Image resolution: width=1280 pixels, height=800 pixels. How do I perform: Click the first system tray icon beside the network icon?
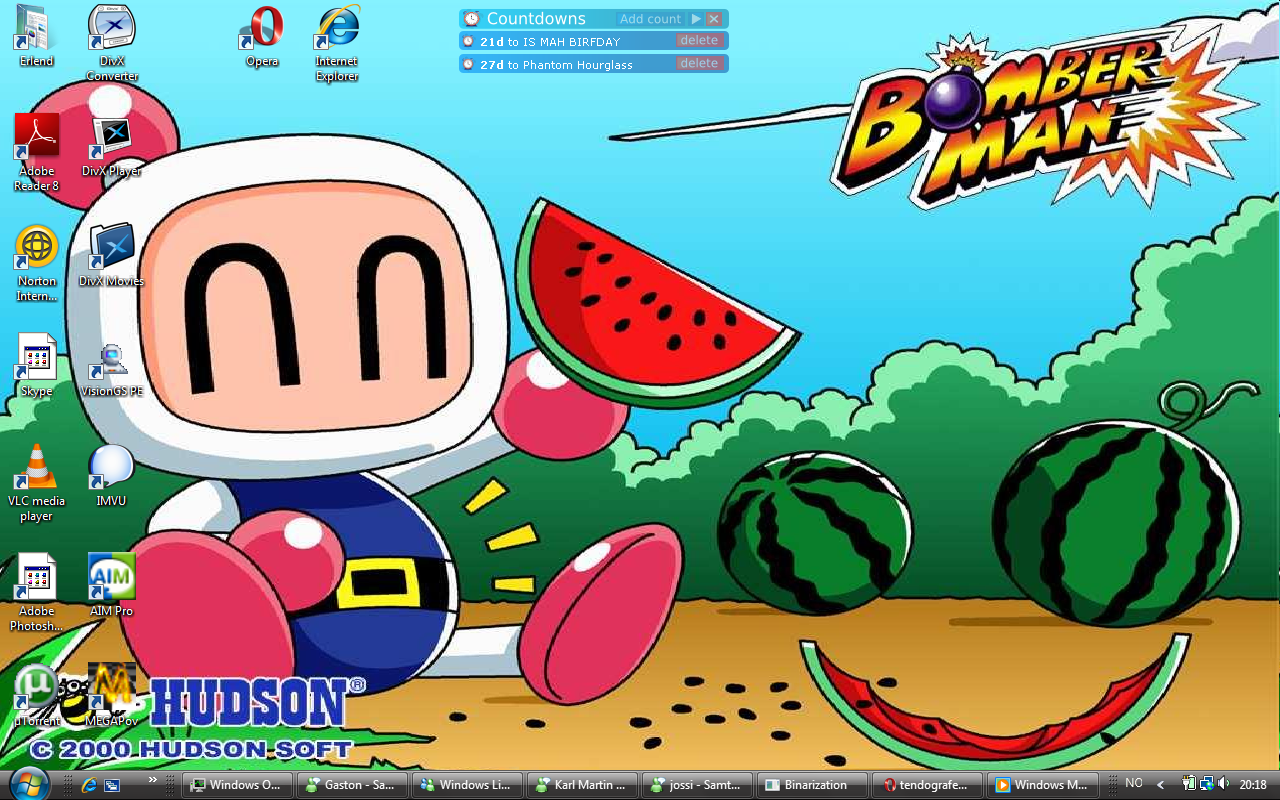[1190, 784]
